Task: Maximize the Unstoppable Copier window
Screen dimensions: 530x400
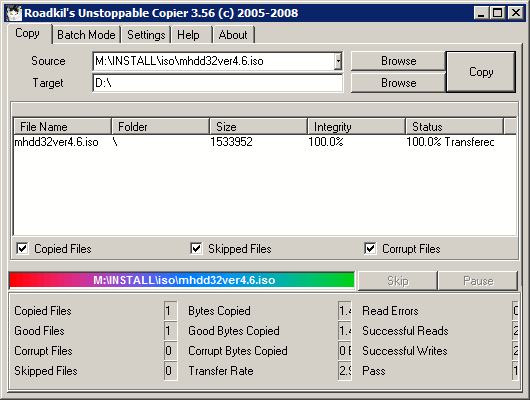Action: tap(498, 13)
